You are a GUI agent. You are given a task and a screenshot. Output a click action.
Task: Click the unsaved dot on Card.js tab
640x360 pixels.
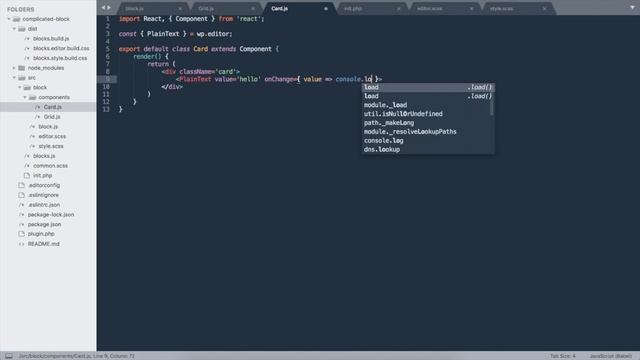pos(326,9)
